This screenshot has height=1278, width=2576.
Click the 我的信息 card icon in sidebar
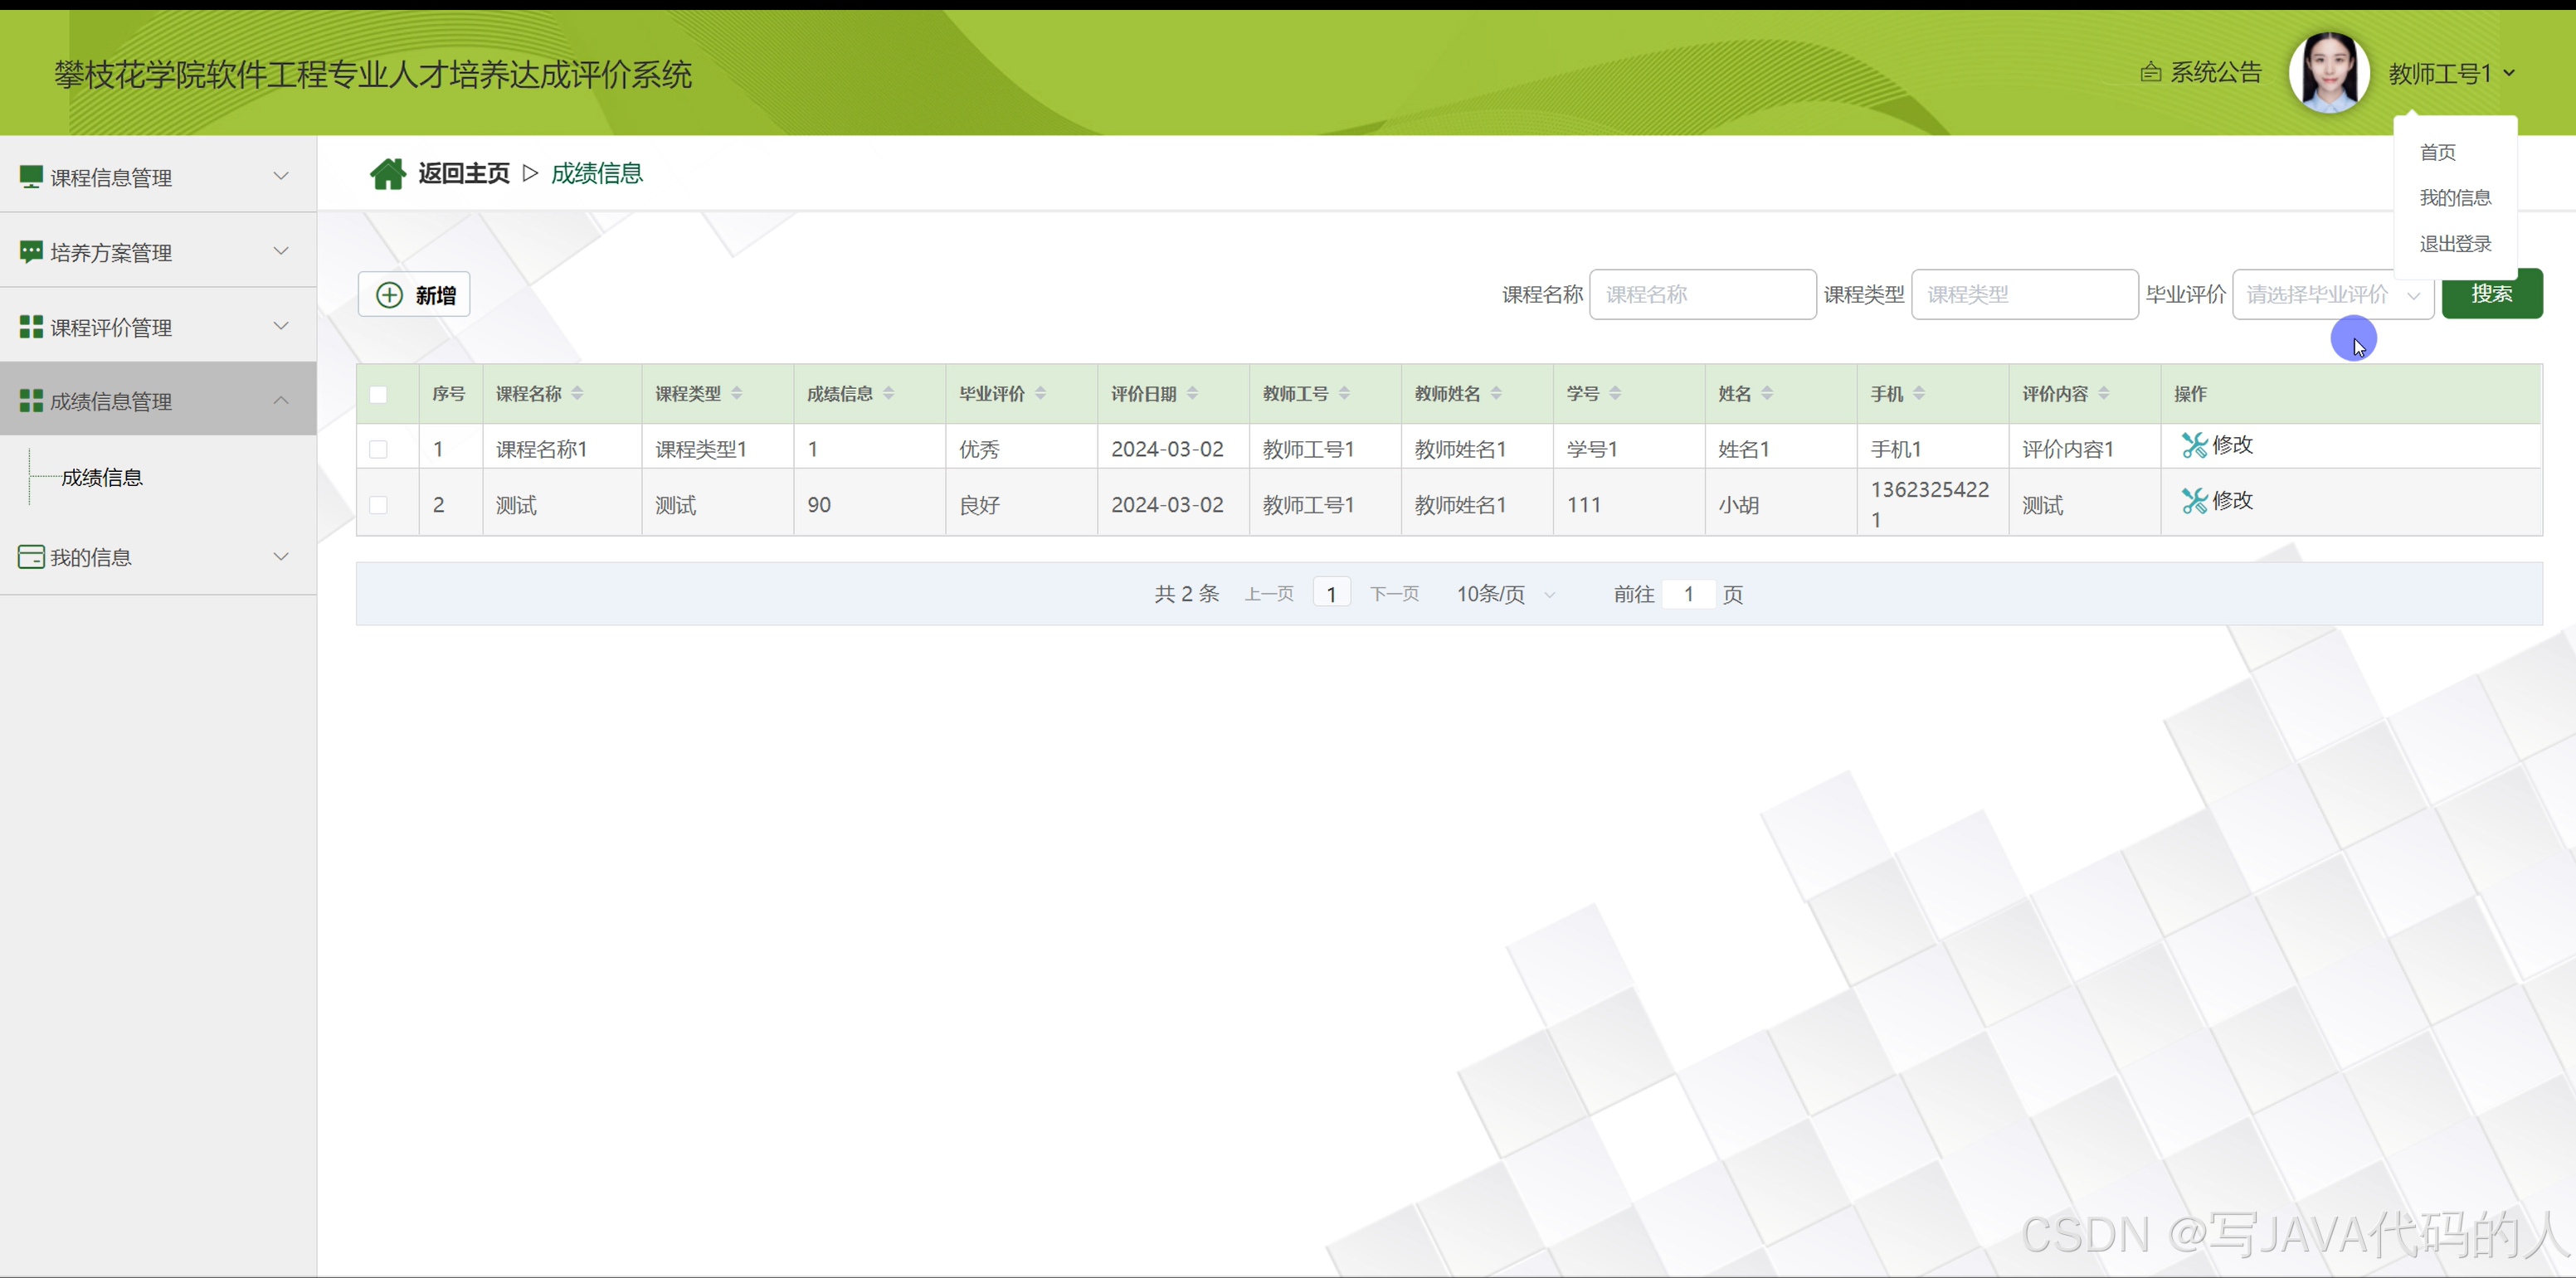[x=31, y=557]
